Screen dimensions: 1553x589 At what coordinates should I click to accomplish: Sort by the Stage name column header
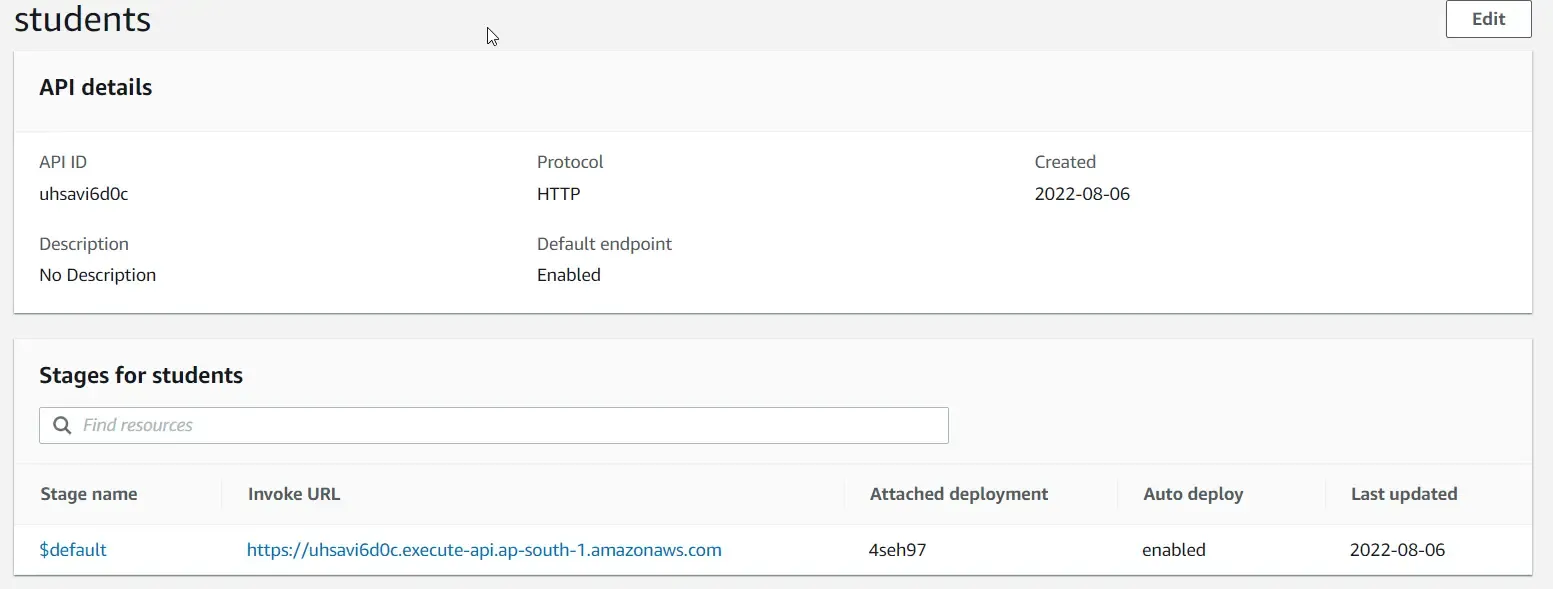tap(88, 493)
